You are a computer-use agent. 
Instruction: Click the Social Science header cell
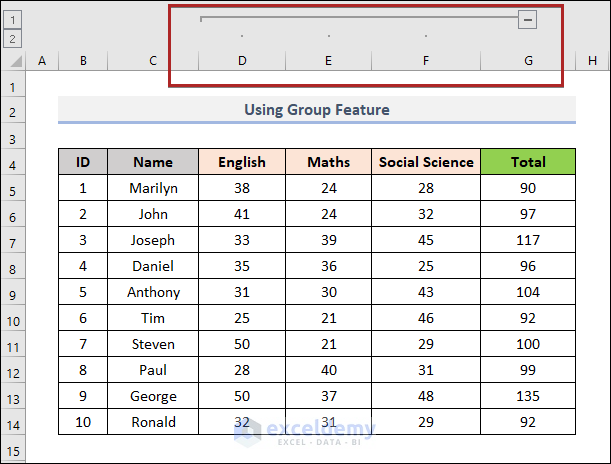pyautogui.click(x=426, y=162)
